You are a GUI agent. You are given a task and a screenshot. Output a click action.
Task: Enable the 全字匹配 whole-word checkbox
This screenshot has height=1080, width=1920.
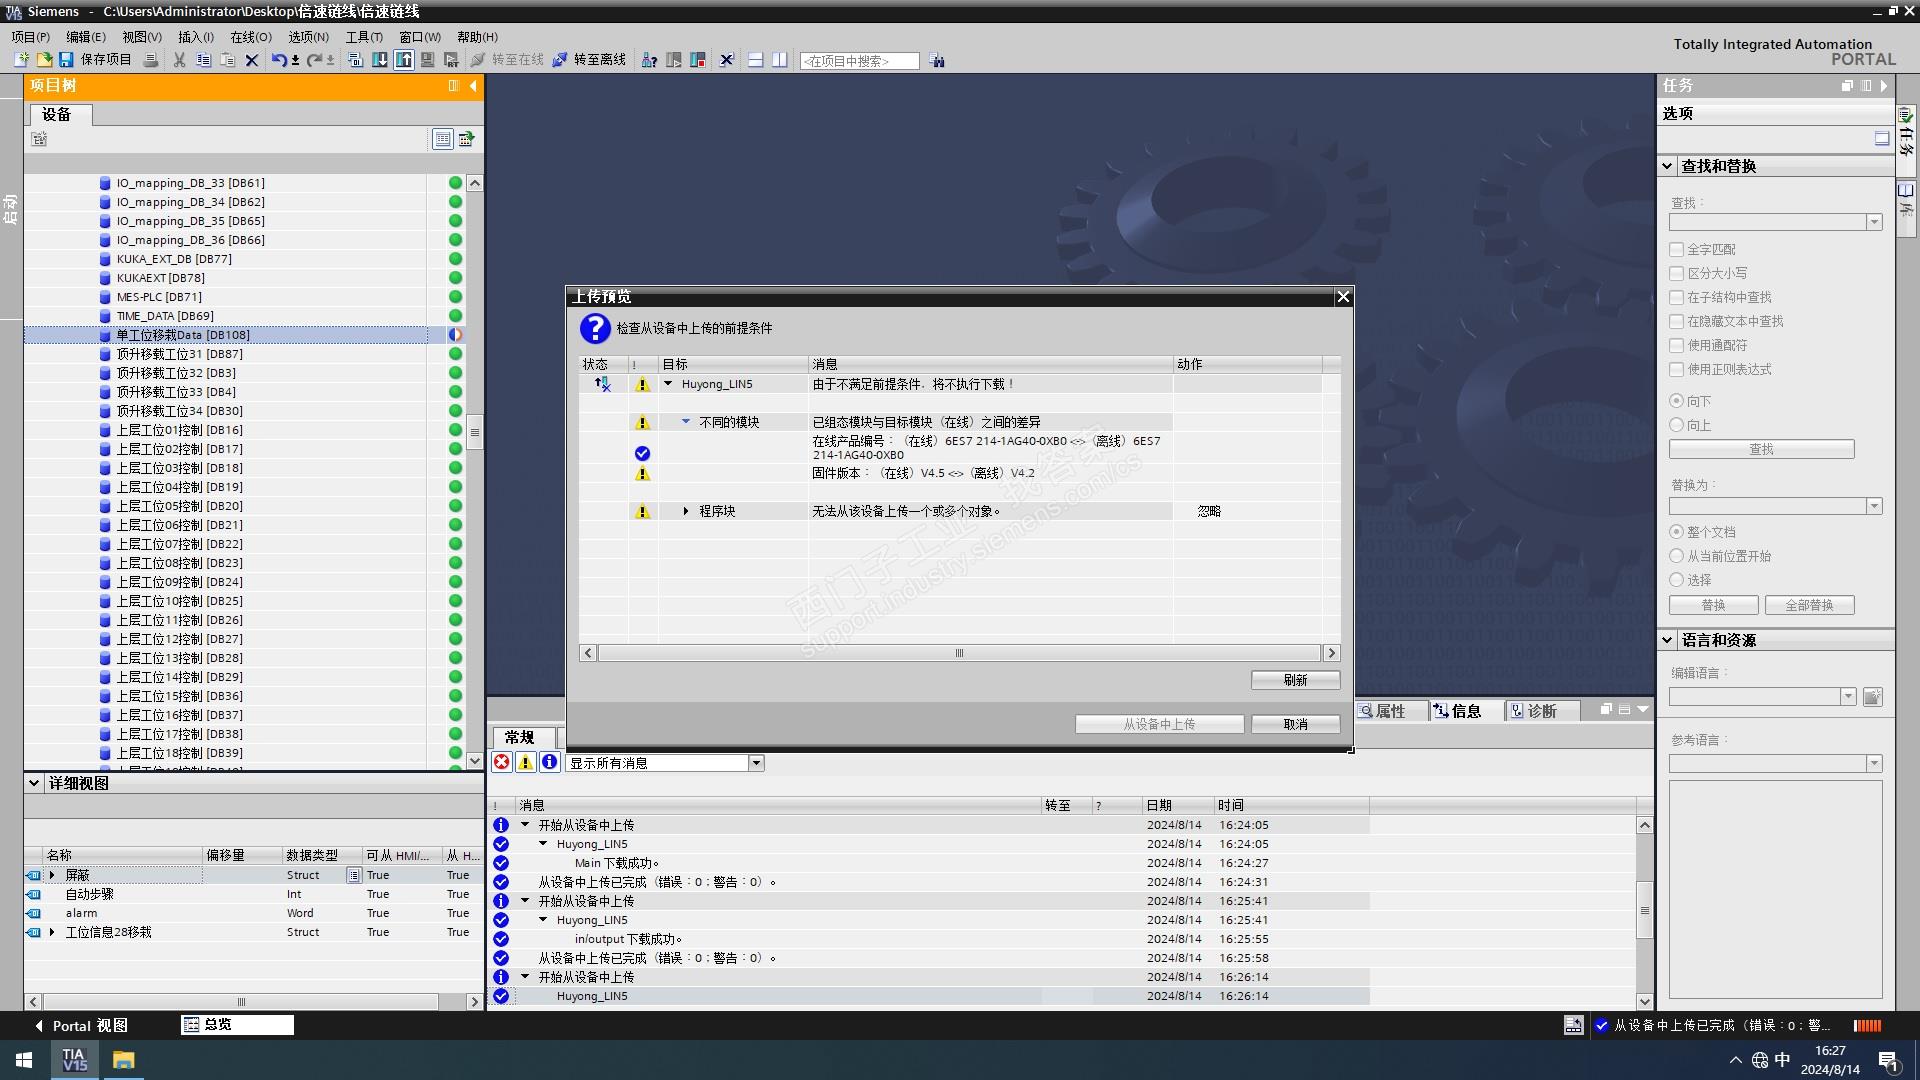(x=1677, y=249)
